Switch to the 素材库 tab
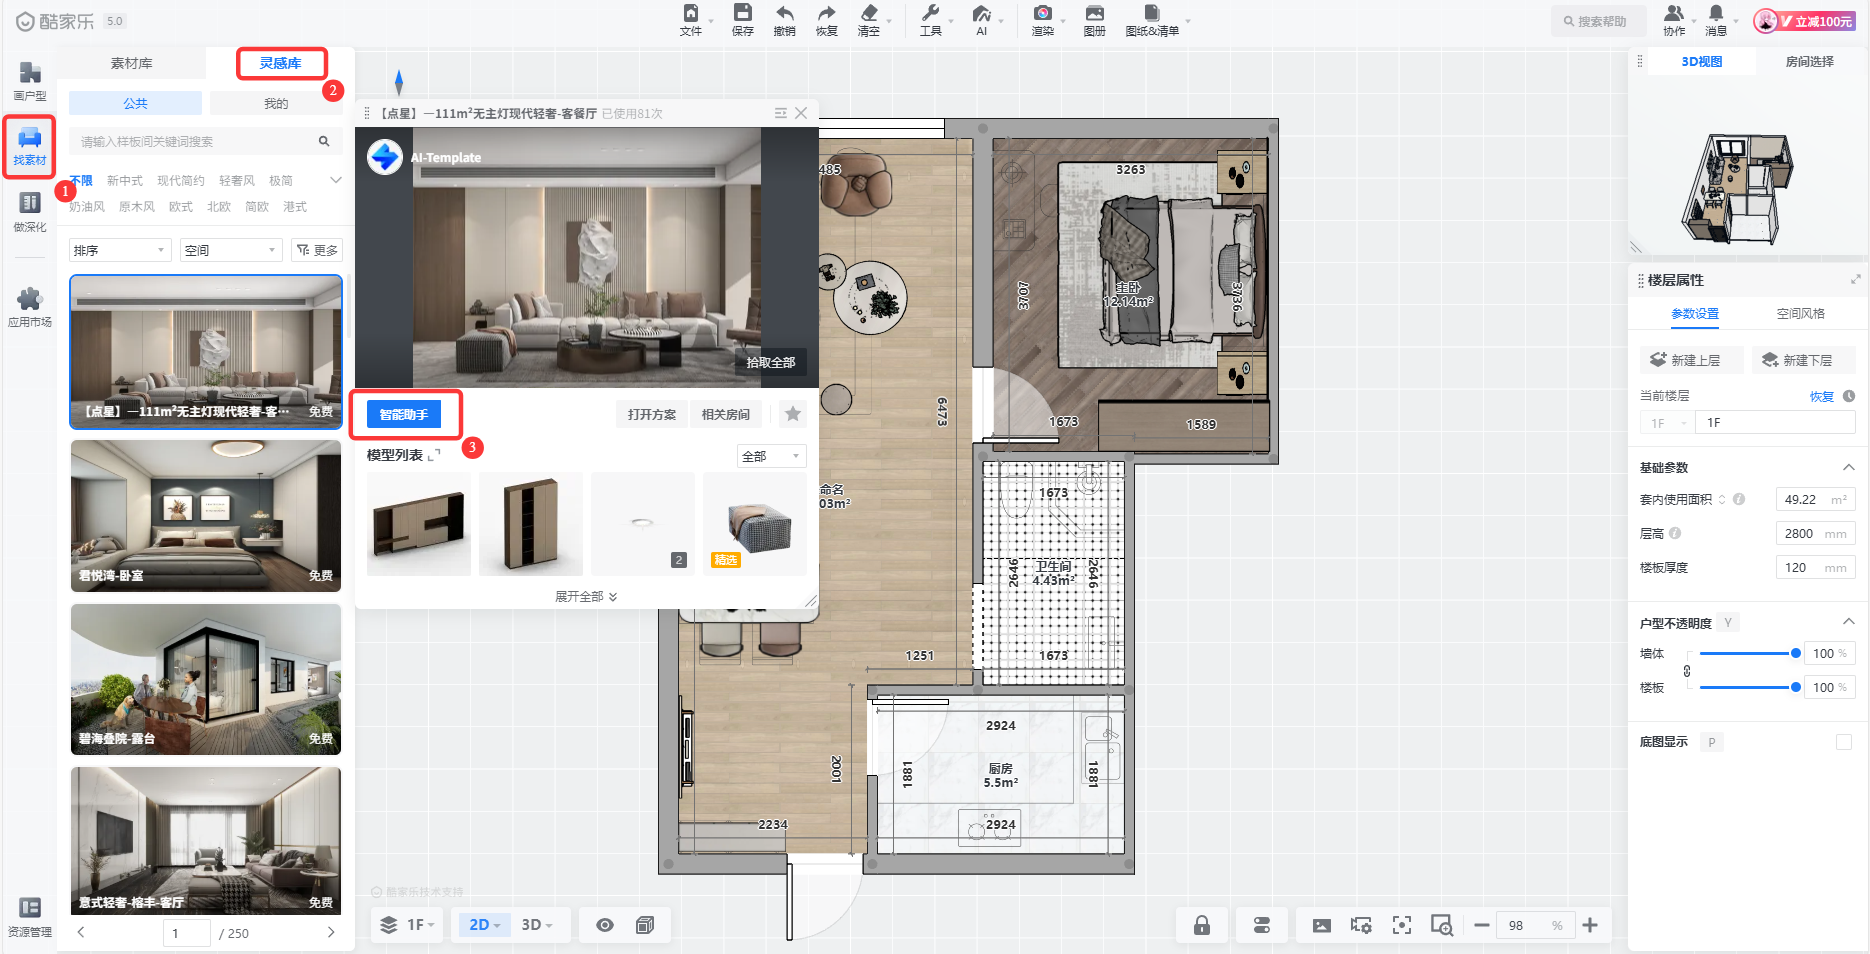Screen dimensions: 1870x954 pyautogui.click(x=131, y=63)
